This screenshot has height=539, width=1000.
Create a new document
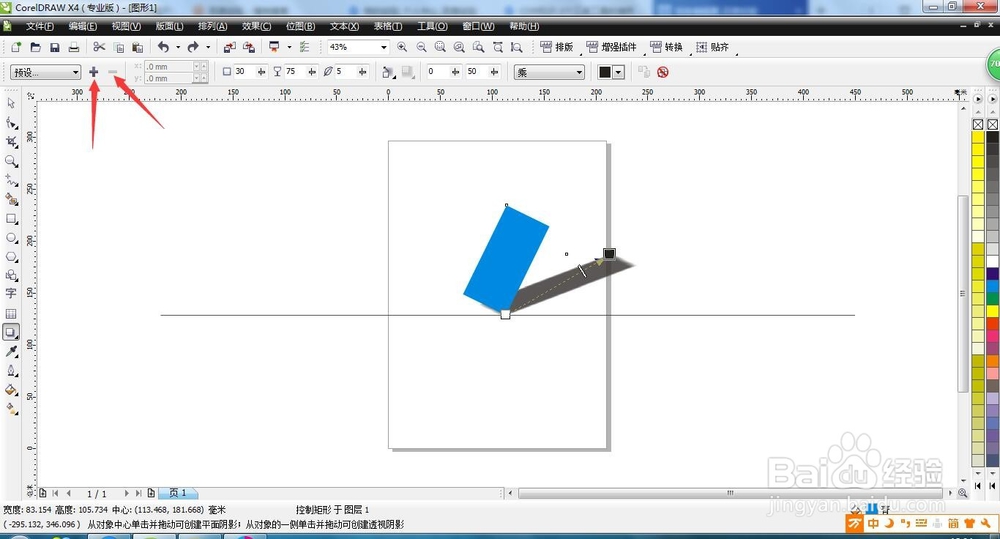tap(17, 47)
